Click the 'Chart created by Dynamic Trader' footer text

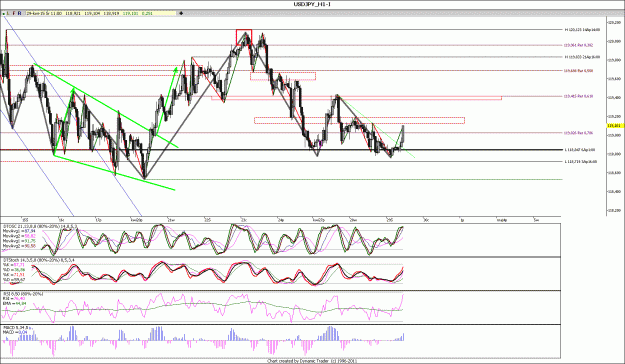(312, 361)
